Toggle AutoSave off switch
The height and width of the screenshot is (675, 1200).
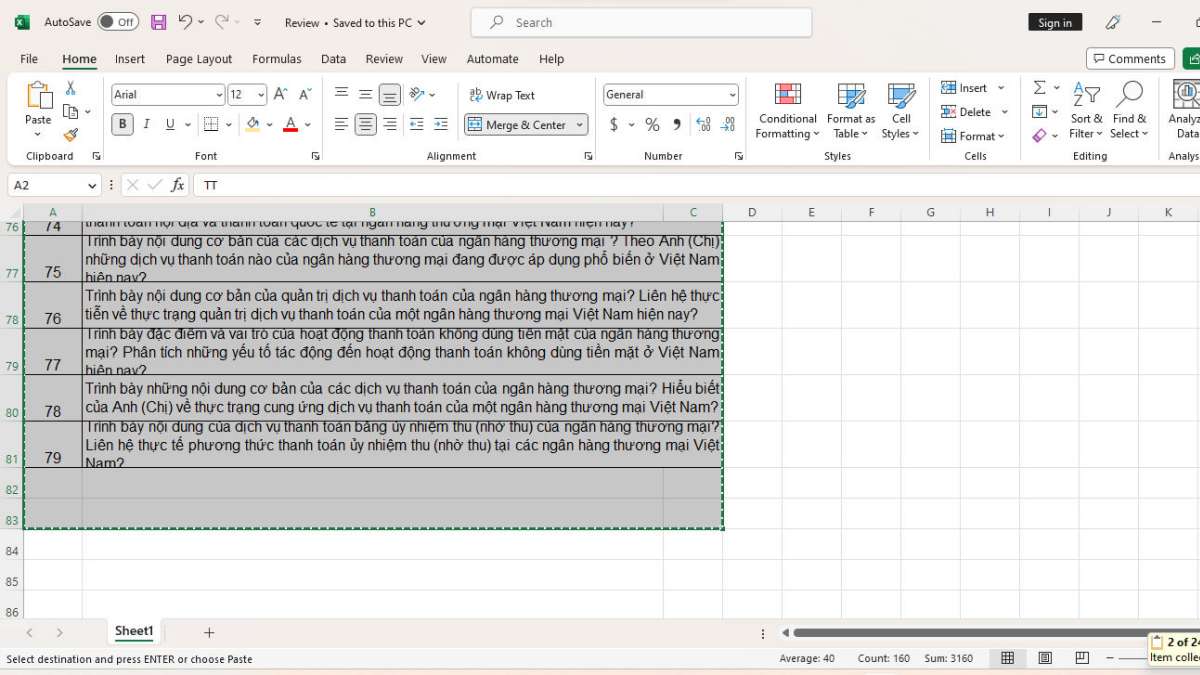119,22
